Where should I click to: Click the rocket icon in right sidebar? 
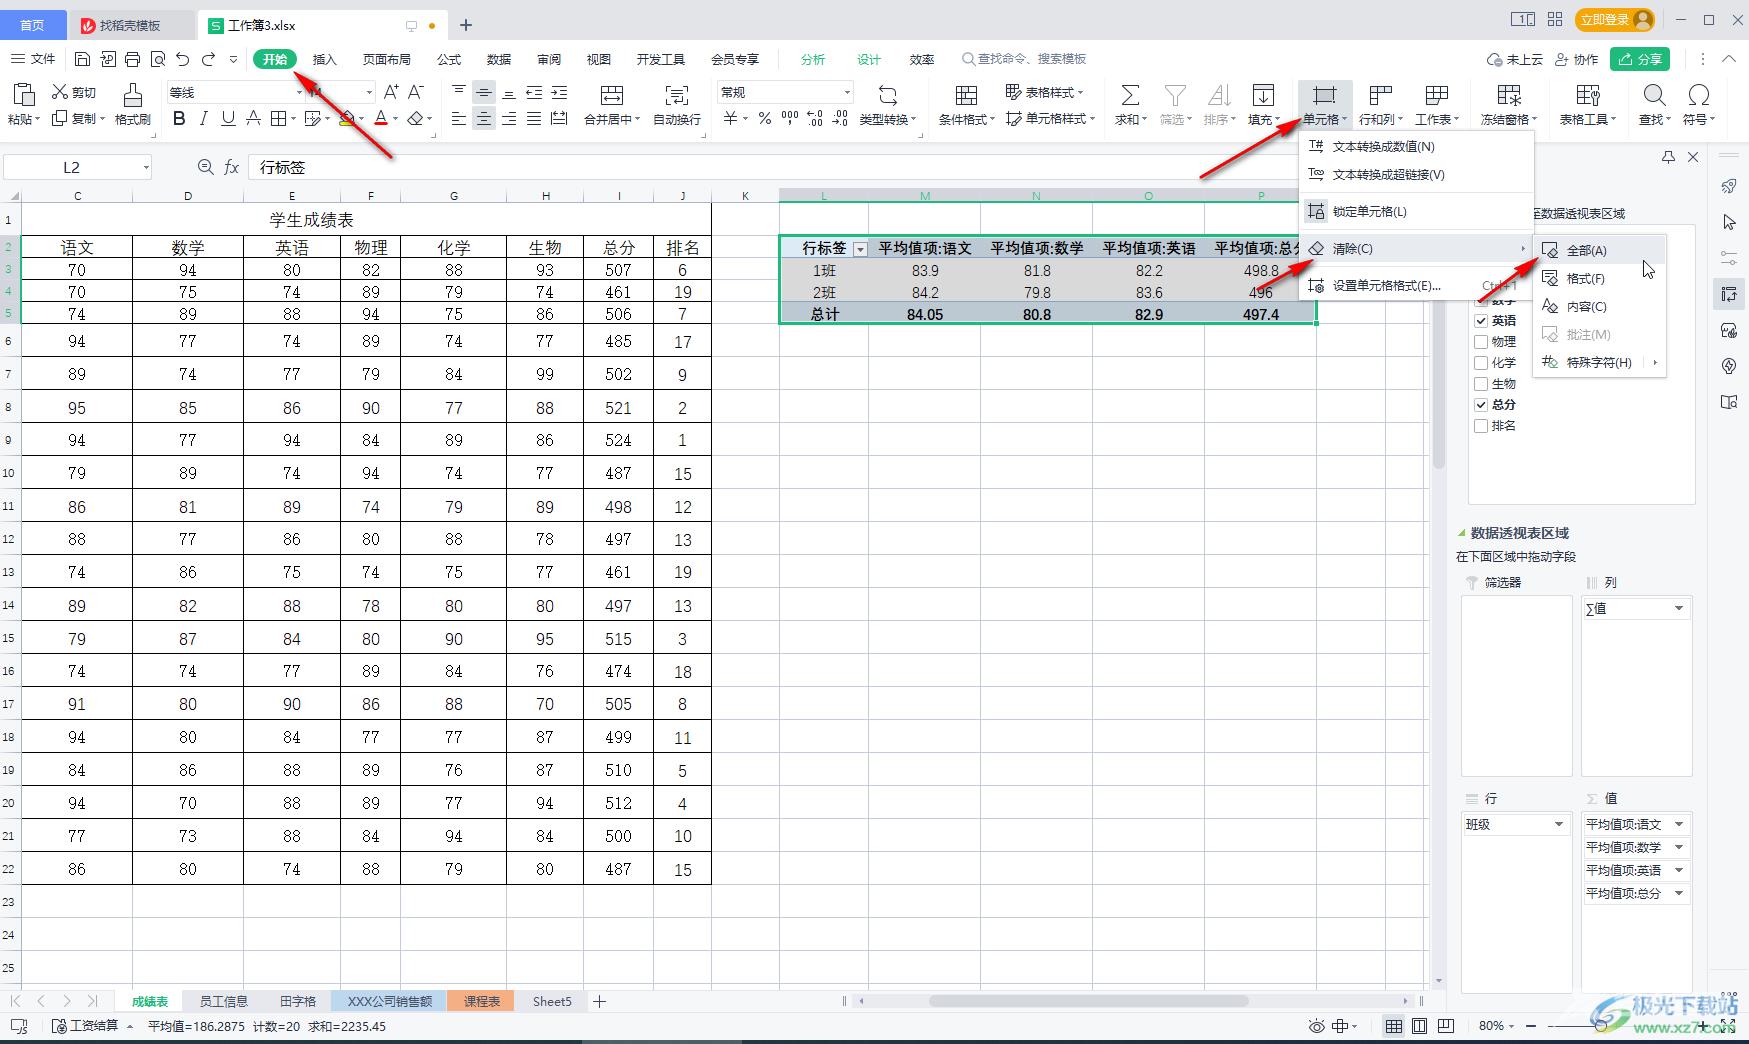coord(1729,186)
